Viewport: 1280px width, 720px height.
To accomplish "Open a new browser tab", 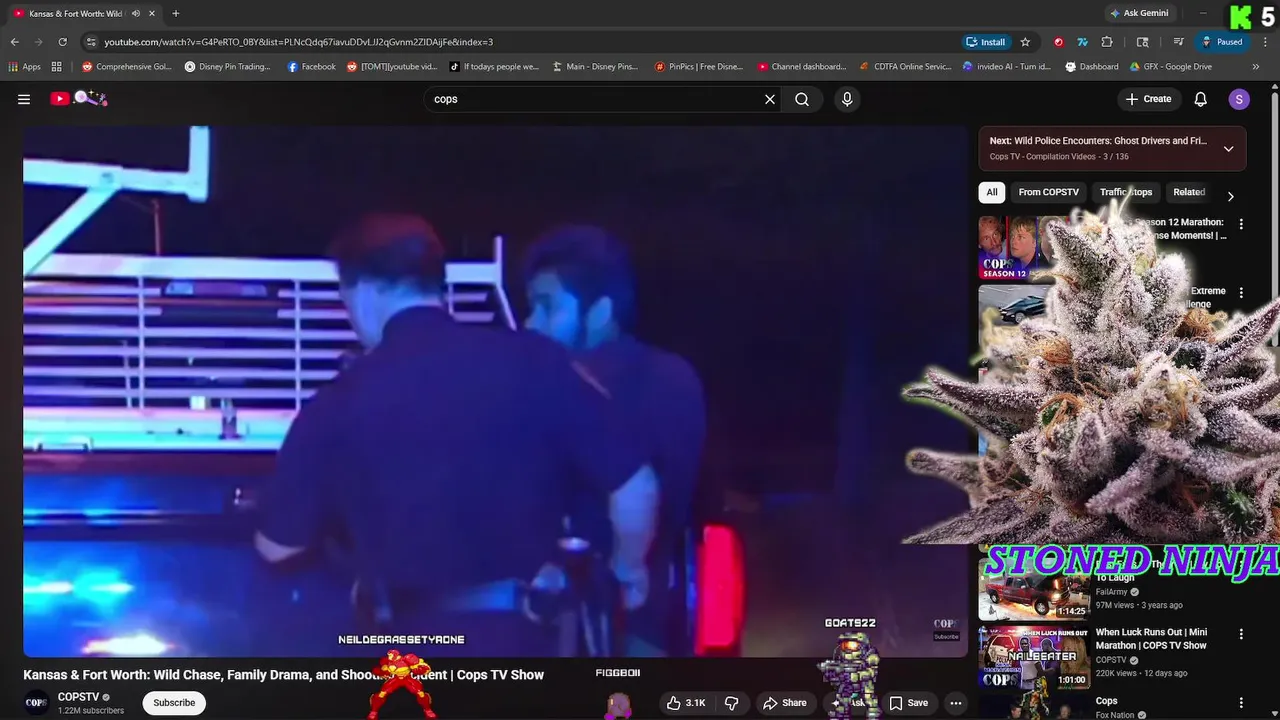I will [x=176, y=13].
